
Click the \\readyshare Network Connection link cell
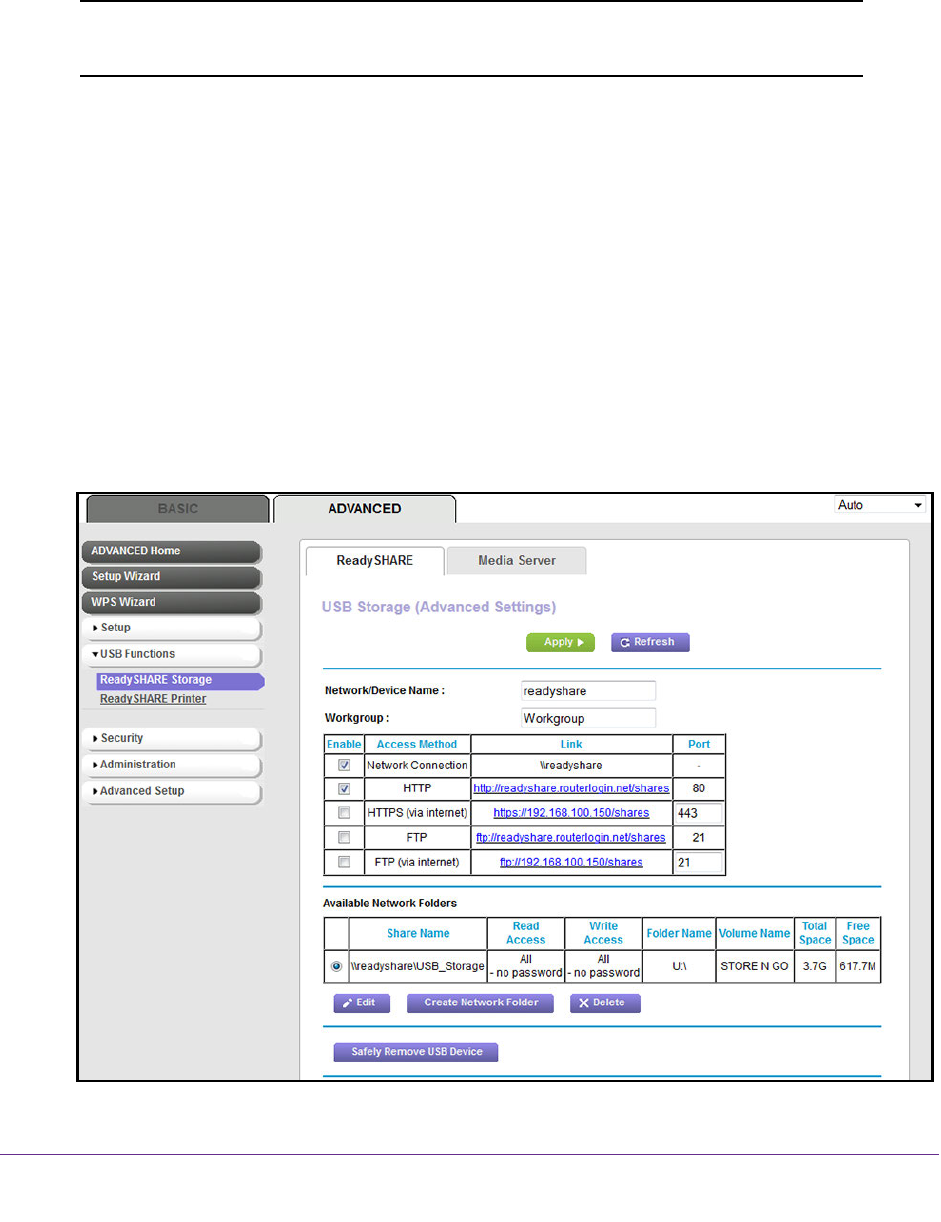click(x=570, y=765)
